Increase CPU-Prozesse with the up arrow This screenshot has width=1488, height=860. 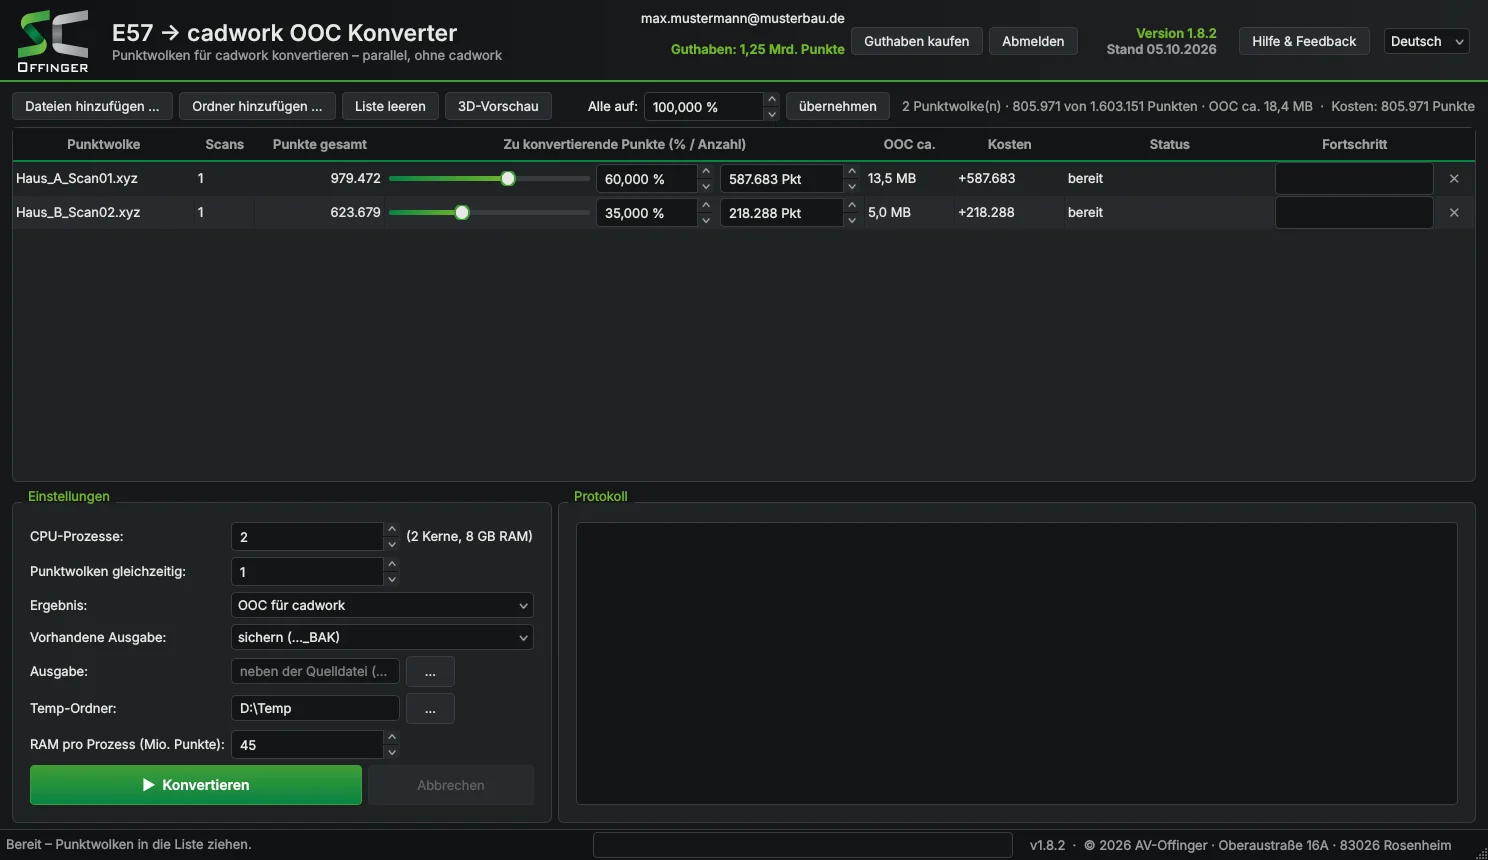(392, 529)
